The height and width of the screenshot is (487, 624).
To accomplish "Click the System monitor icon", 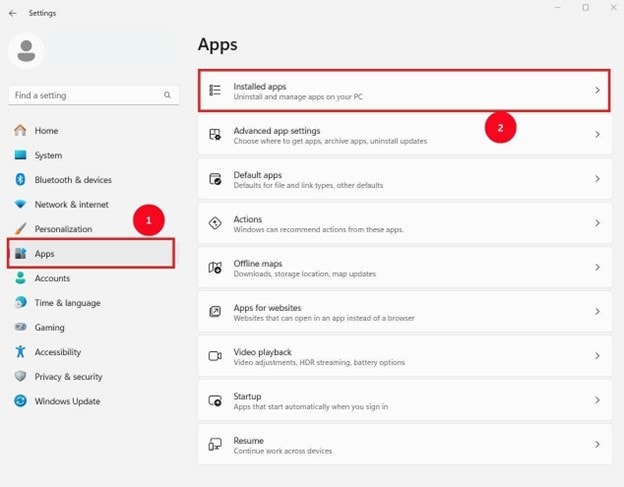I will tap(20, 155).
